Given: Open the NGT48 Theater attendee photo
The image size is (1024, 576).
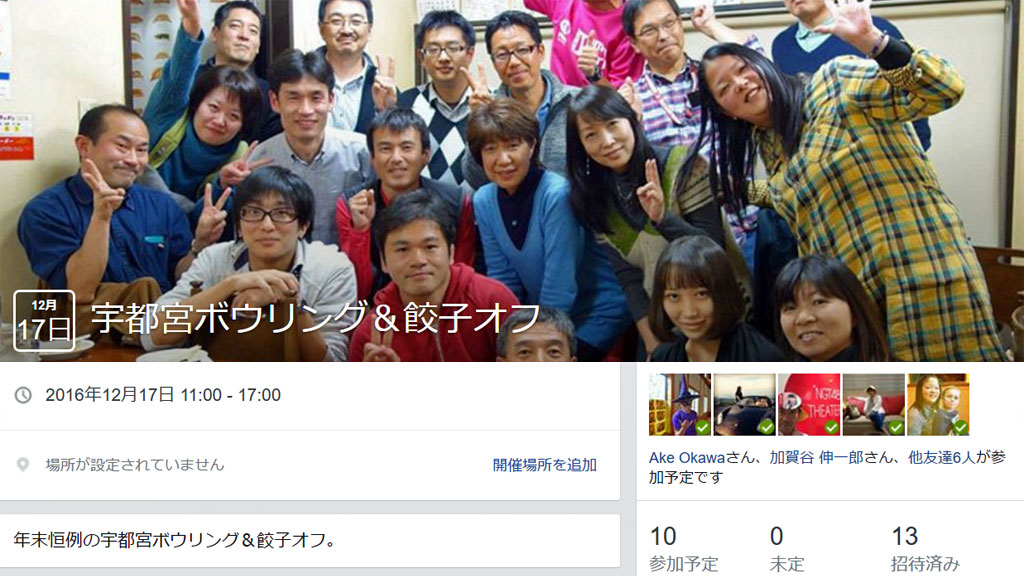Looking at the screenshot, I should pos(809,404).
